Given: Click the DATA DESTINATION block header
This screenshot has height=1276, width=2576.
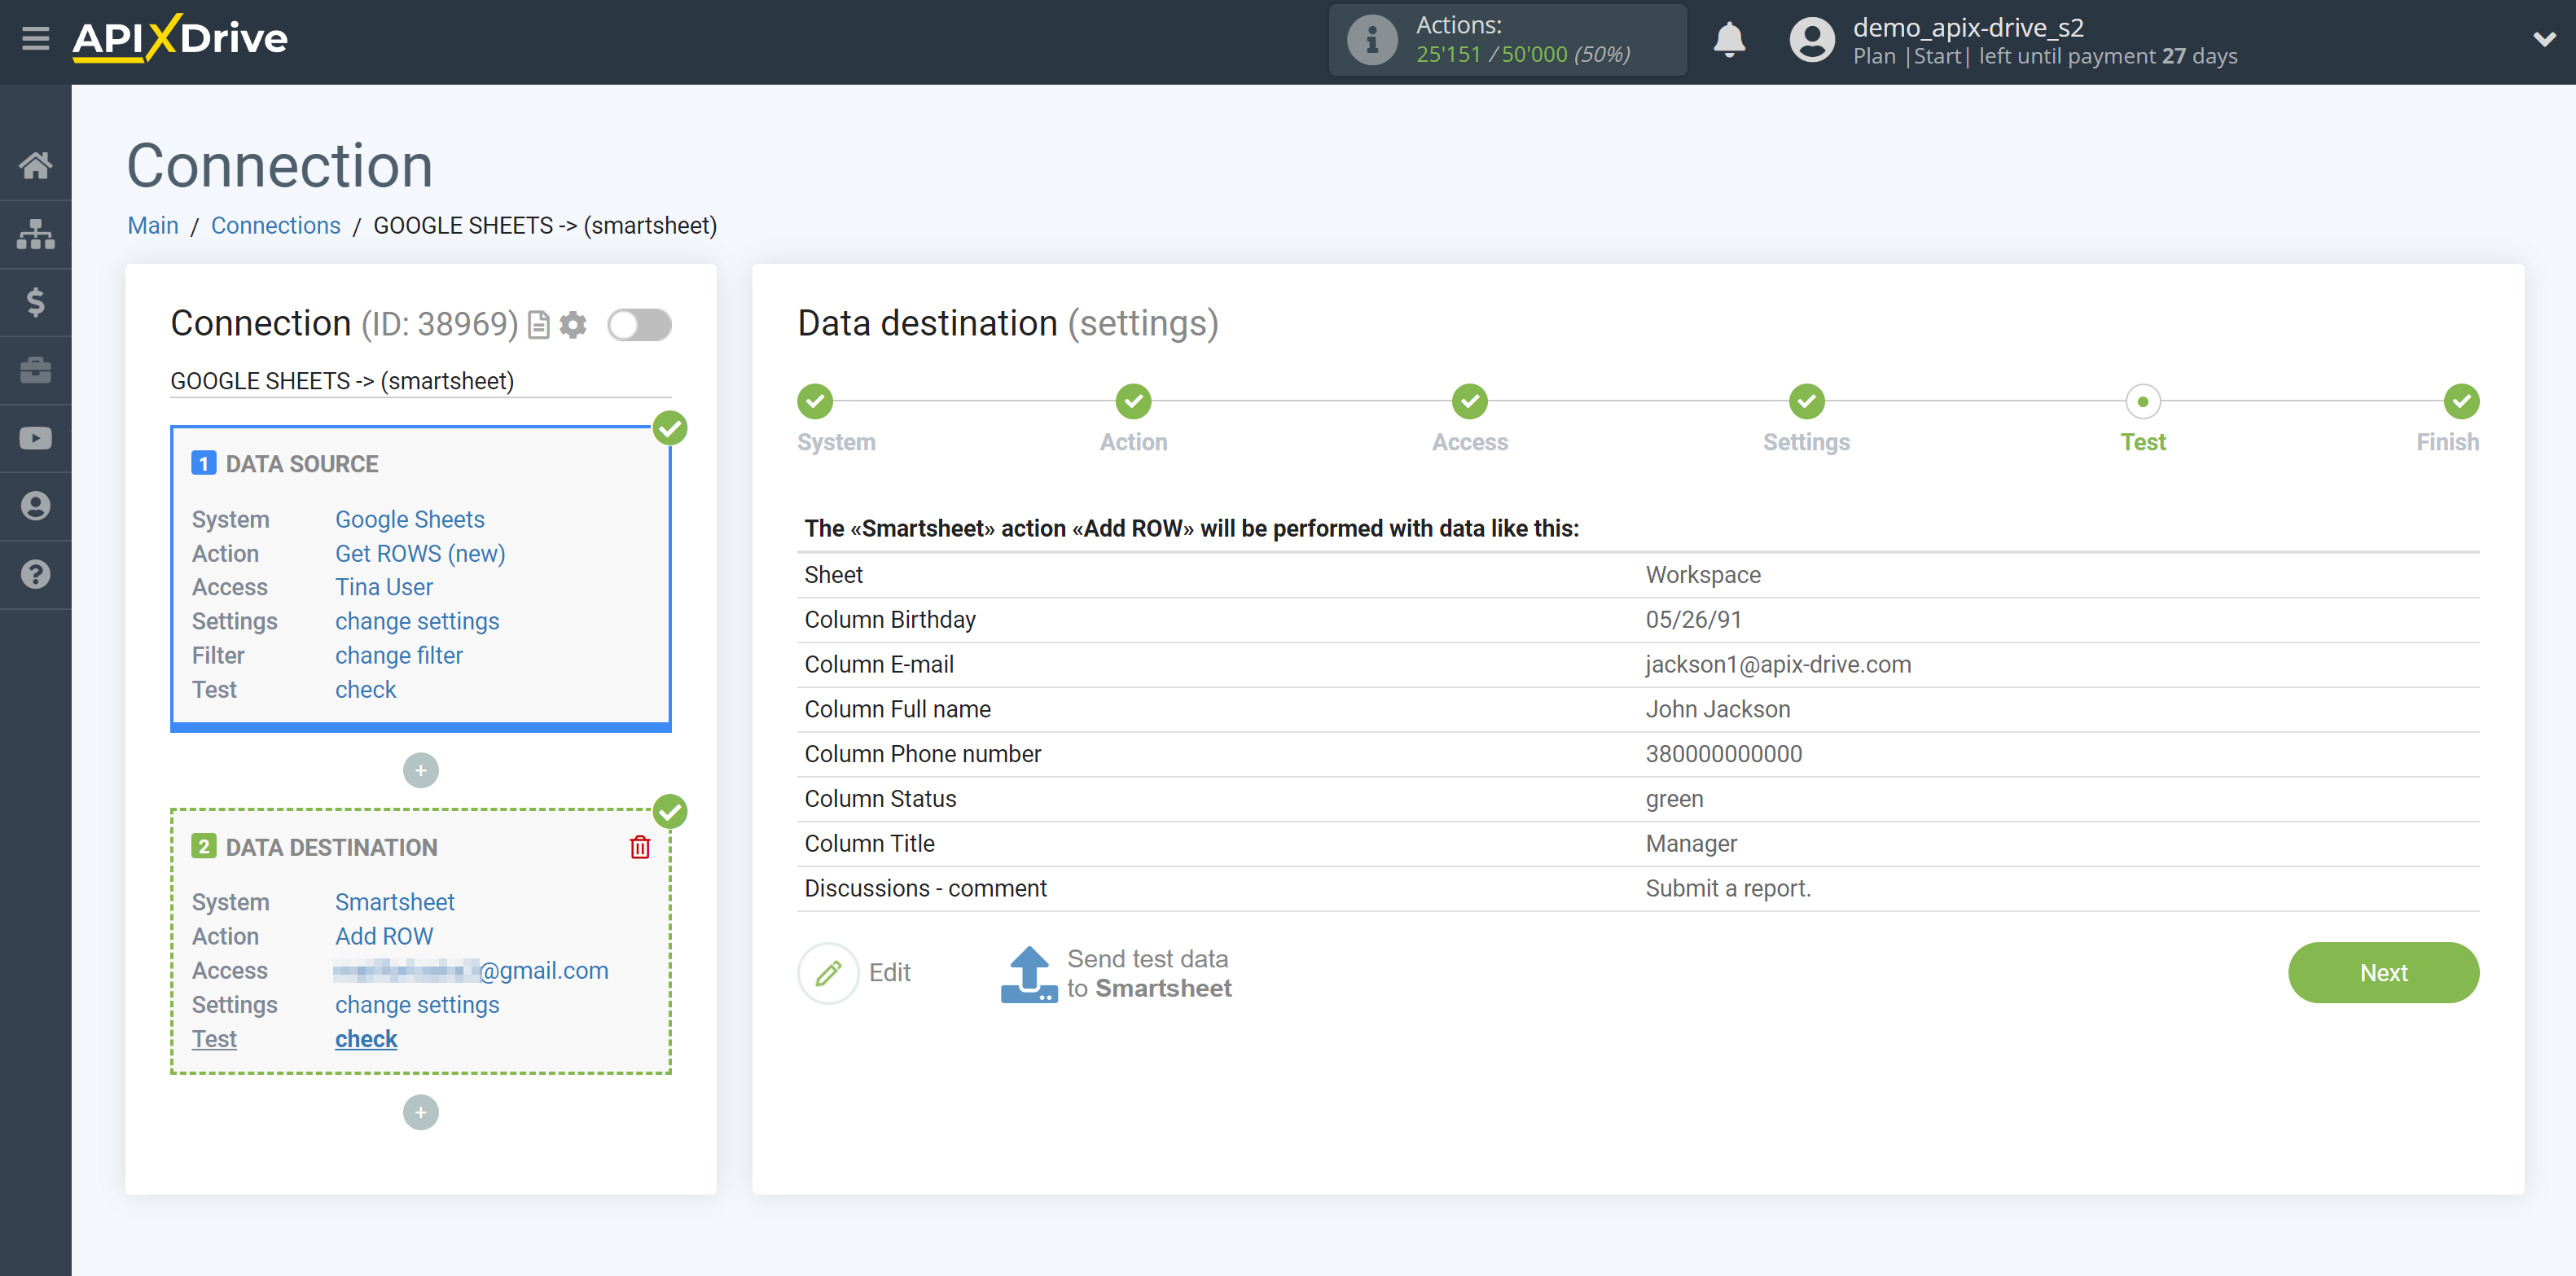Looking at the screenshot, I should [331, 847].
